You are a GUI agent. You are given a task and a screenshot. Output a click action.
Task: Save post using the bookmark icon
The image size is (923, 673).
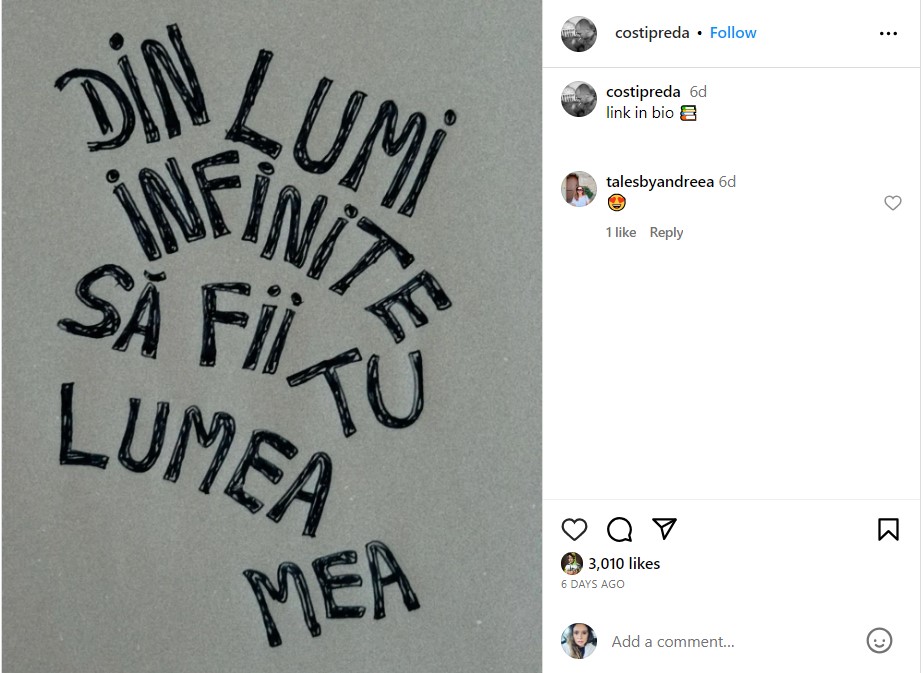point(888,529)
